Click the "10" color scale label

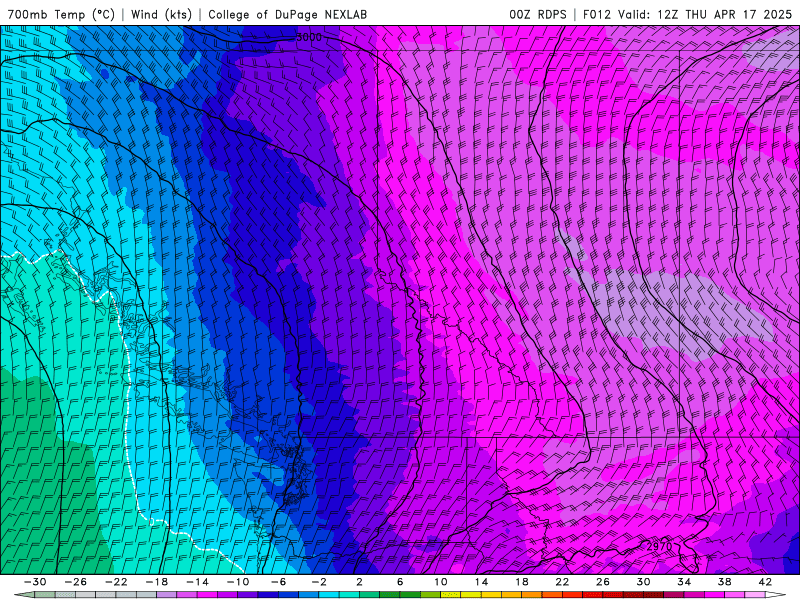pyautogui.click(x=441, y=582)
